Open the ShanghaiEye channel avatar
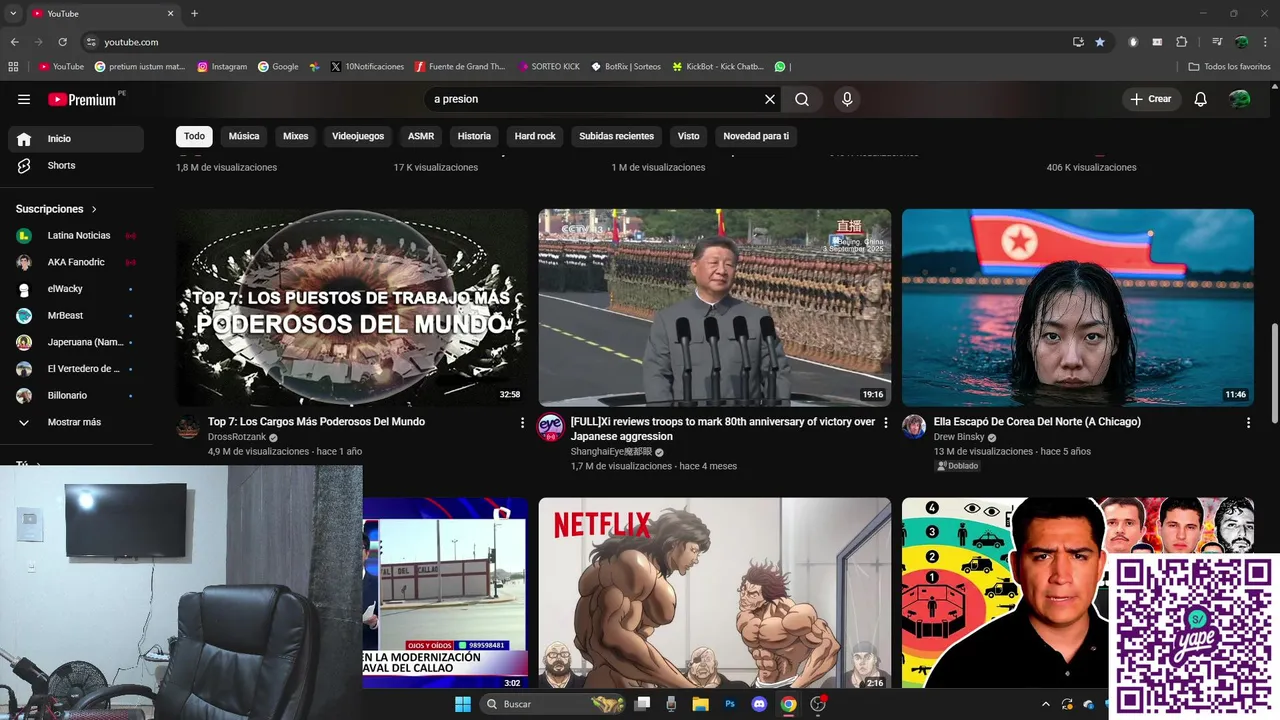Viewport: 1280px width, 720px height. click(551, 427)
